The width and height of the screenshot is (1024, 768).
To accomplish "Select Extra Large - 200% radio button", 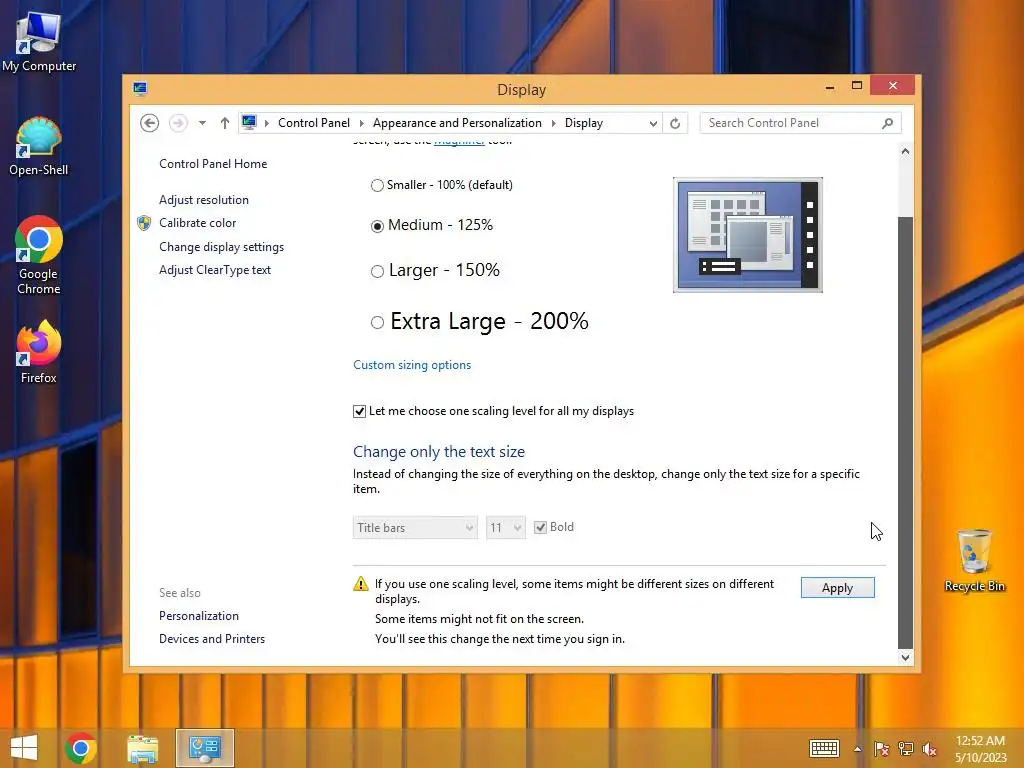I will point(377,322).
